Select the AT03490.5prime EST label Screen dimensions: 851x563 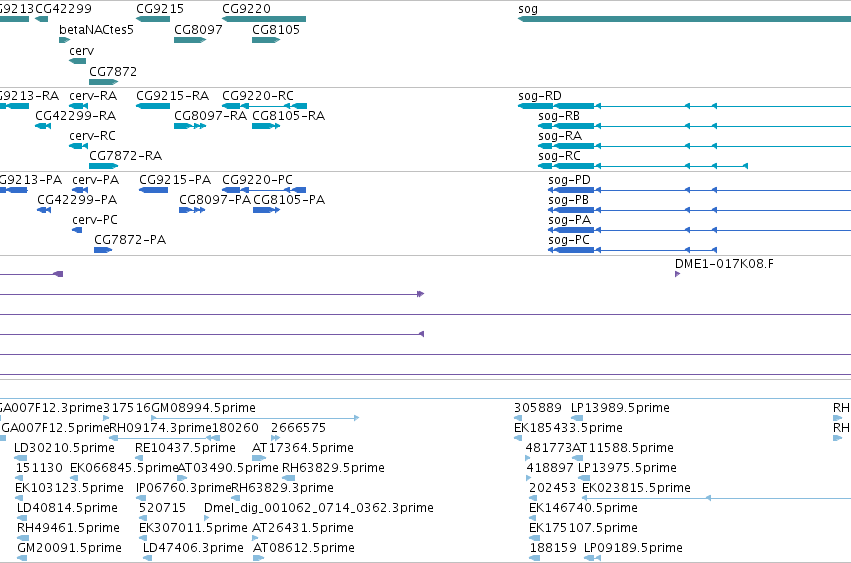228,469
